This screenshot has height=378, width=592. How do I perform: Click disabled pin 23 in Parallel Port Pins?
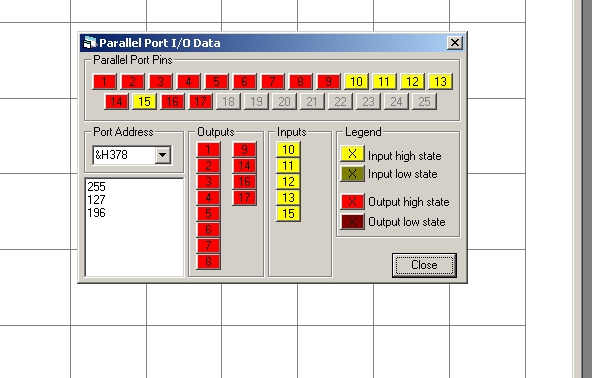[x=368, y=102]
